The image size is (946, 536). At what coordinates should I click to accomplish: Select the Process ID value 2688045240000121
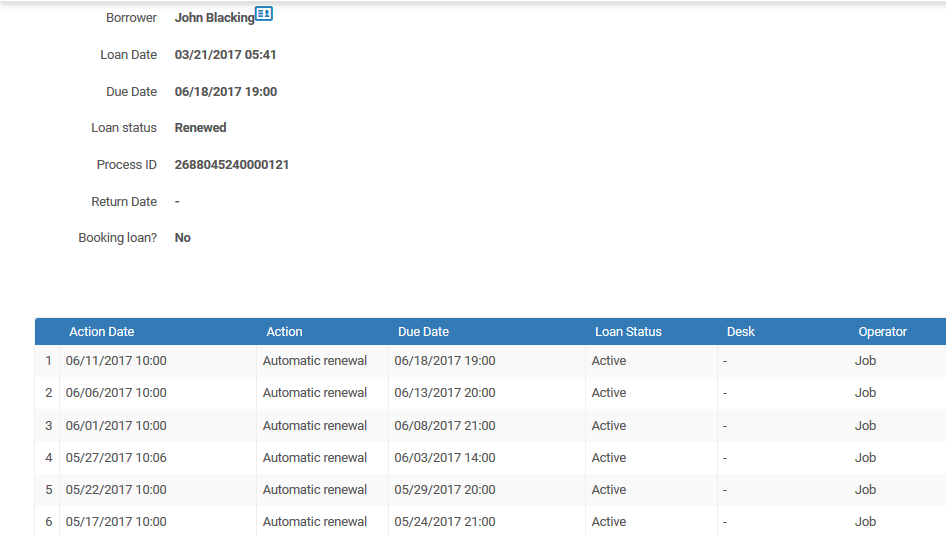click(x=232, y=165)
